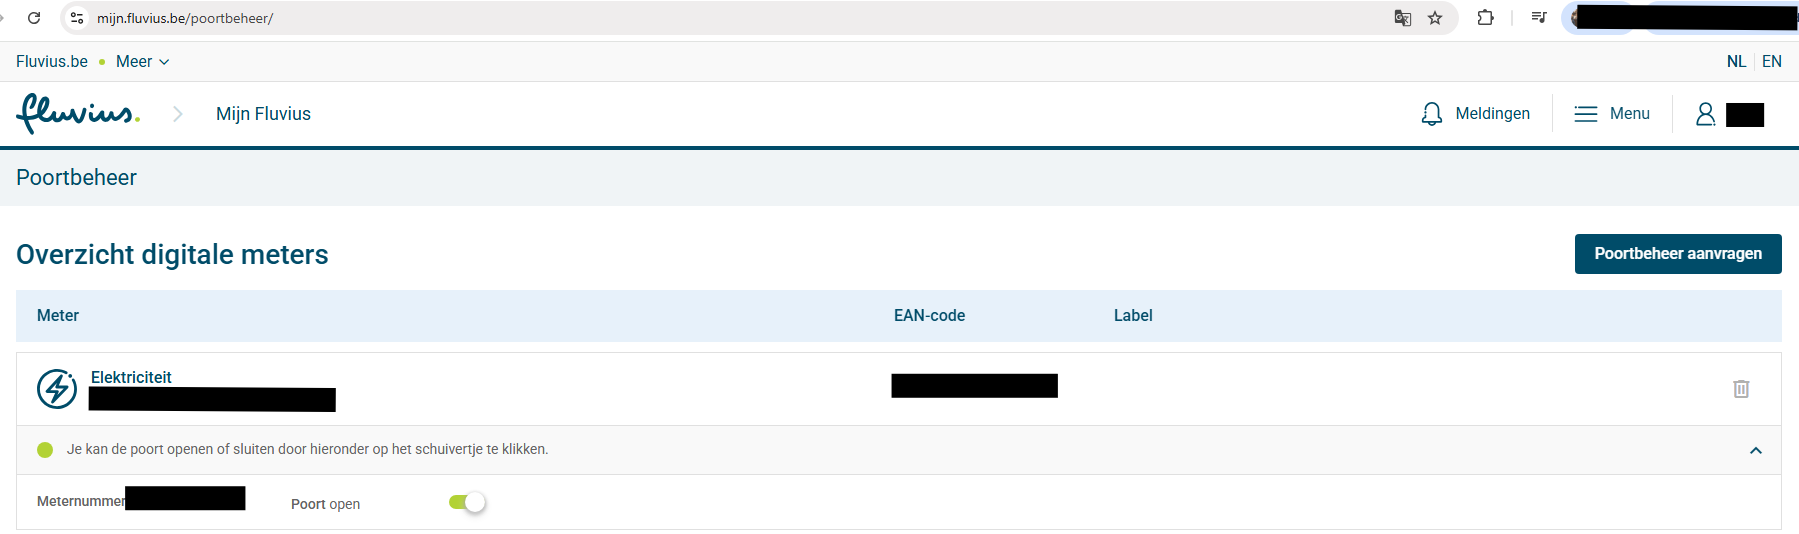Collapse the meter details chevron

click(1756, 451)
